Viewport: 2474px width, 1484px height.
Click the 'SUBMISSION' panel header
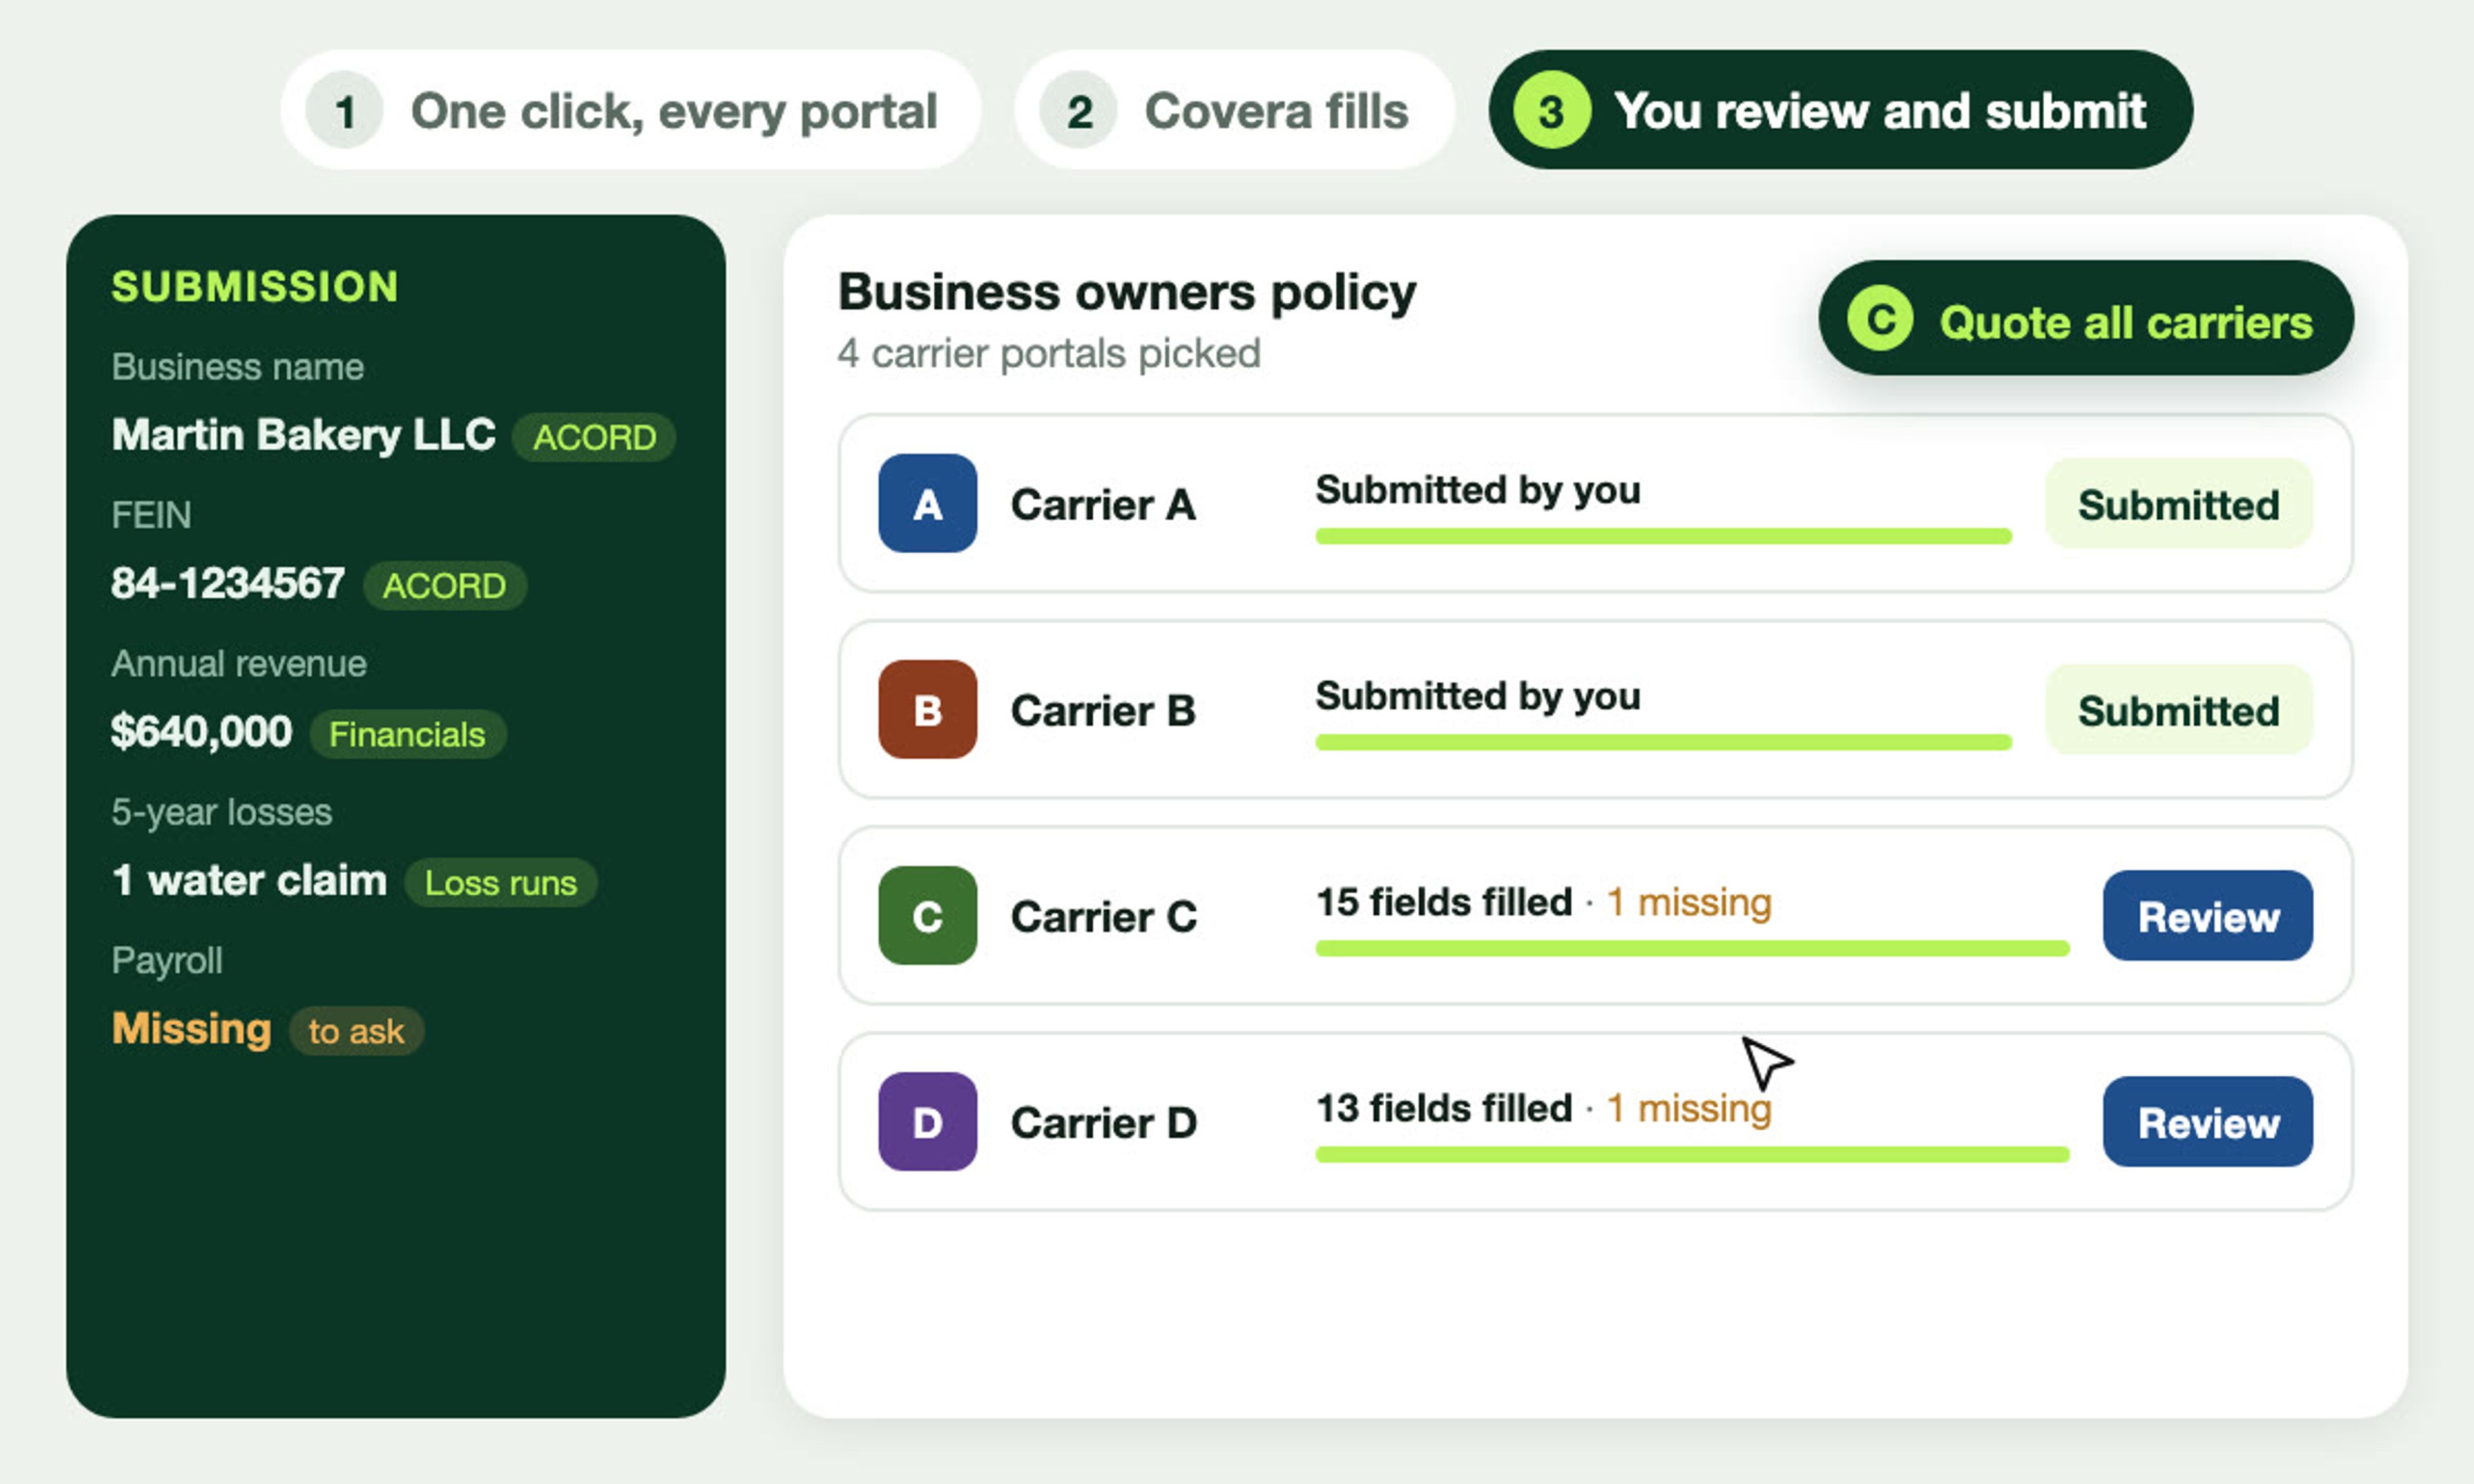point(255,286)
